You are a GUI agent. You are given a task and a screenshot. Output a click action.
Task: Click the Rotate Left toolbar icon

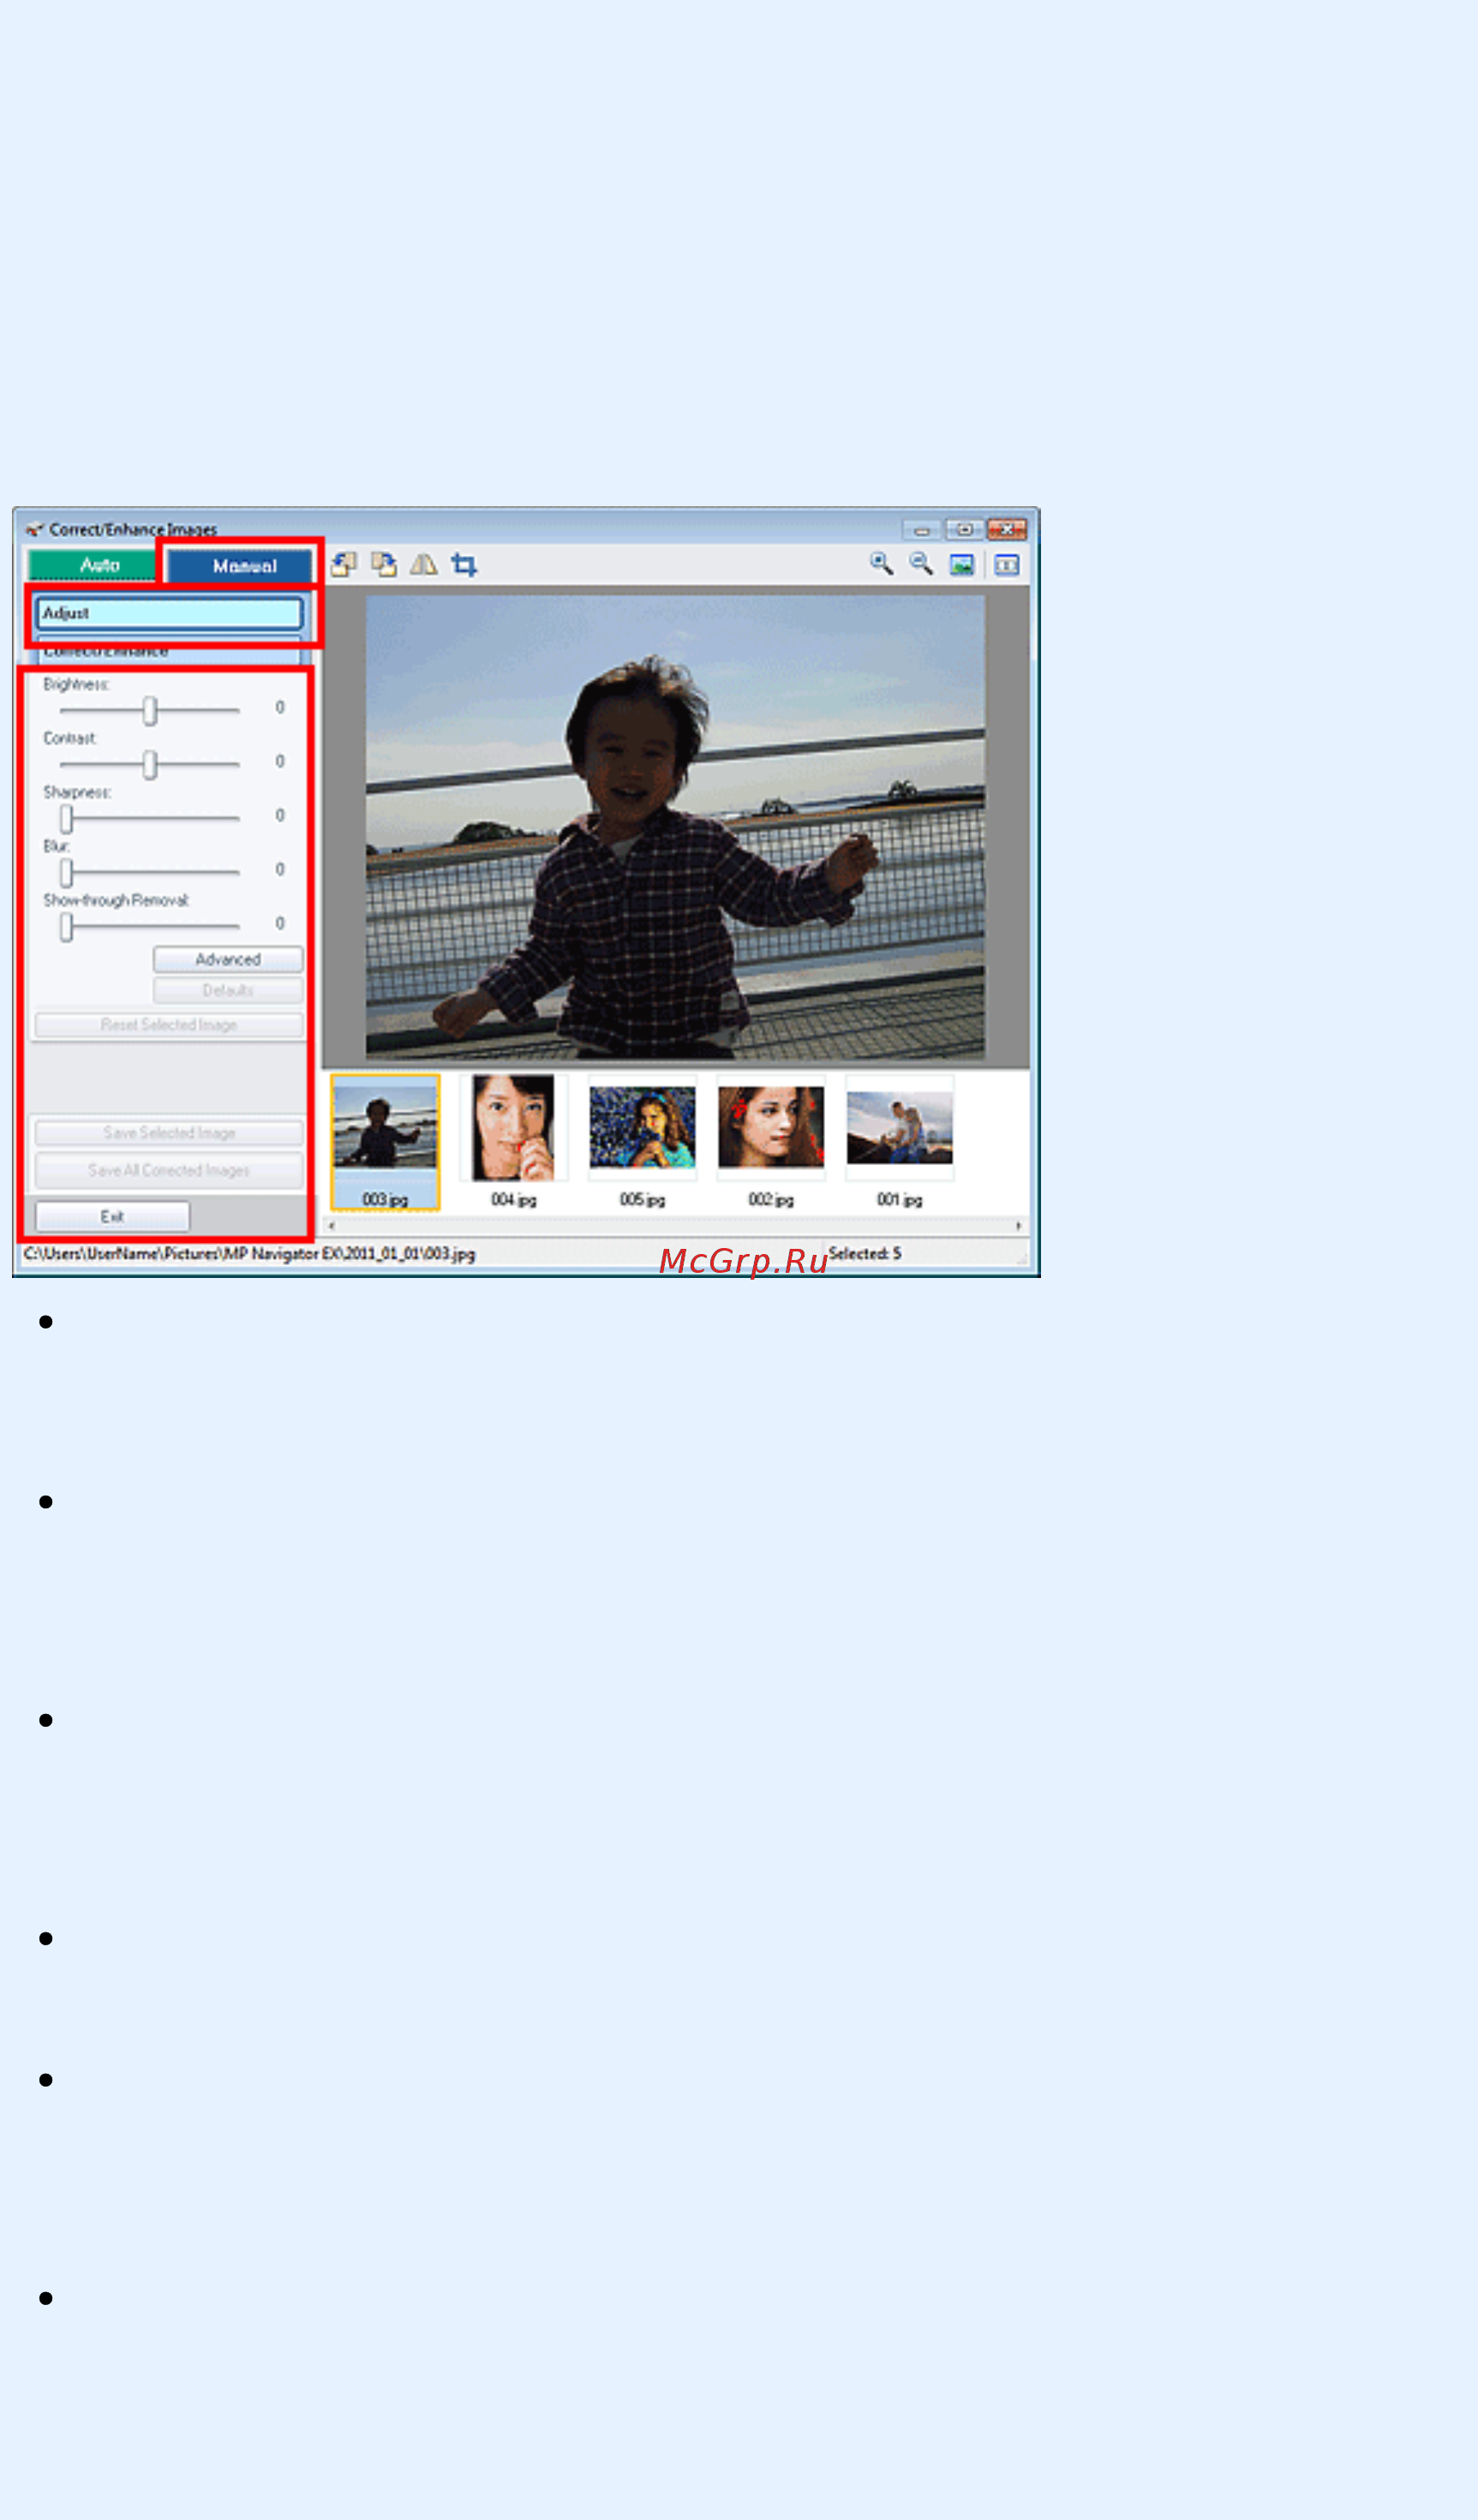pyautogui.click(x=343, y=565)
